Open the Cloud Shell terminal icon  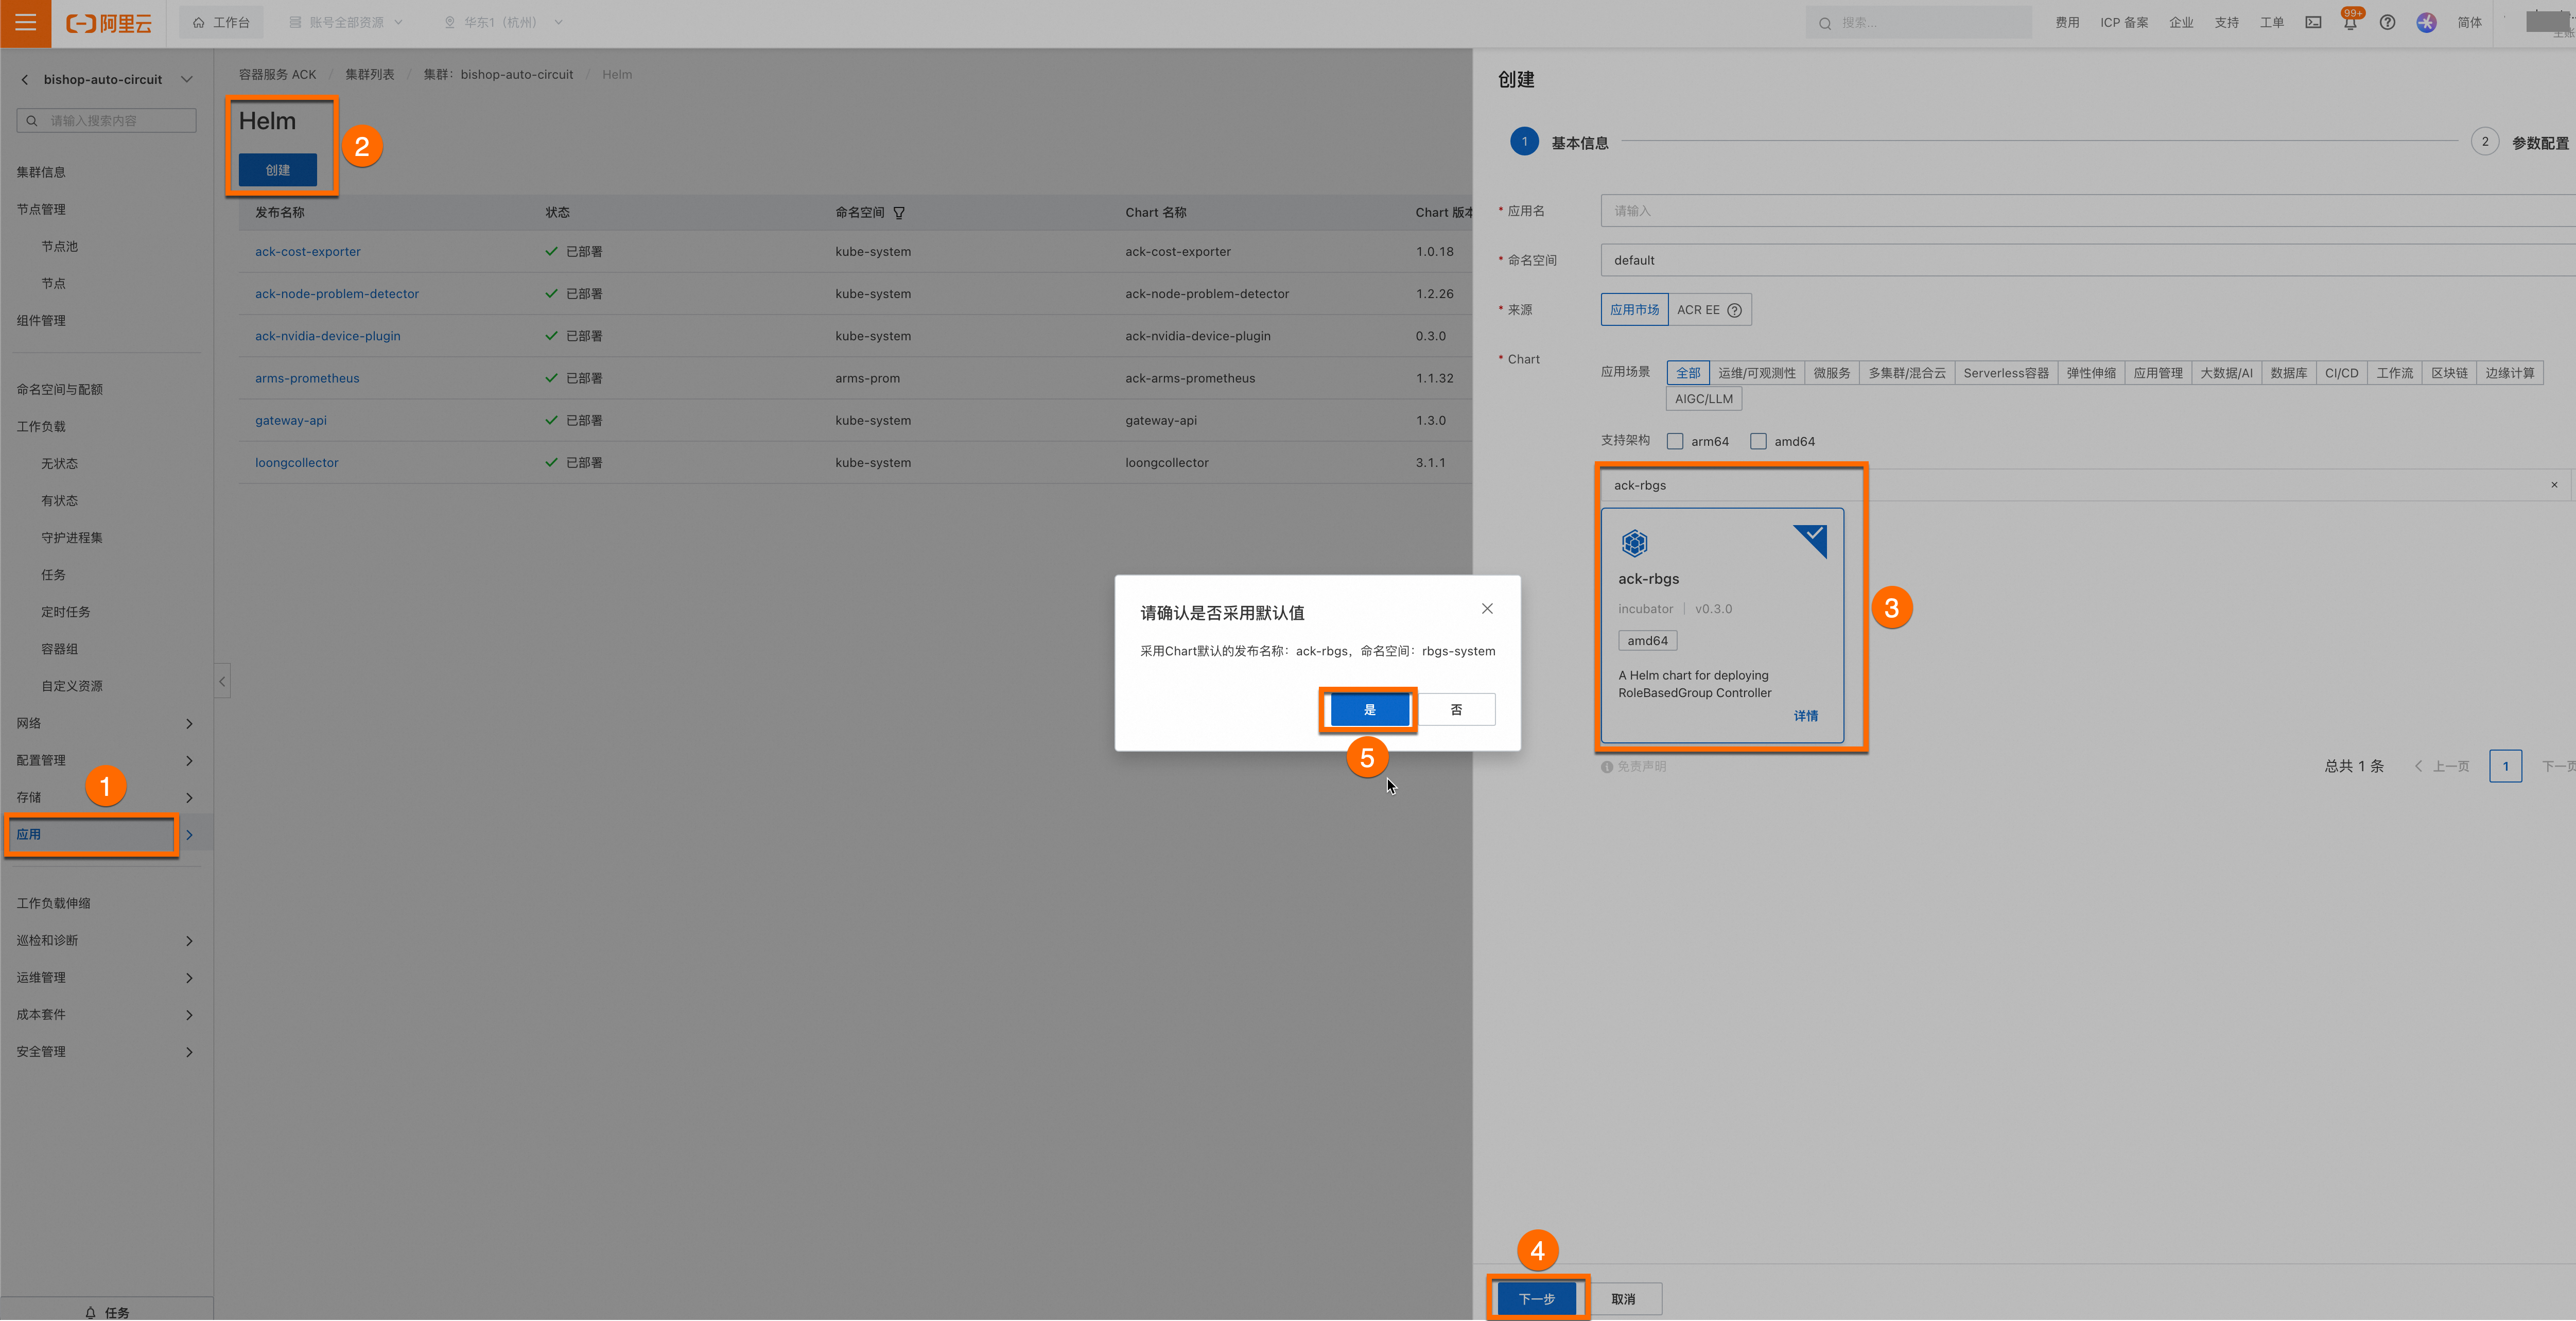click(2313, 23)
